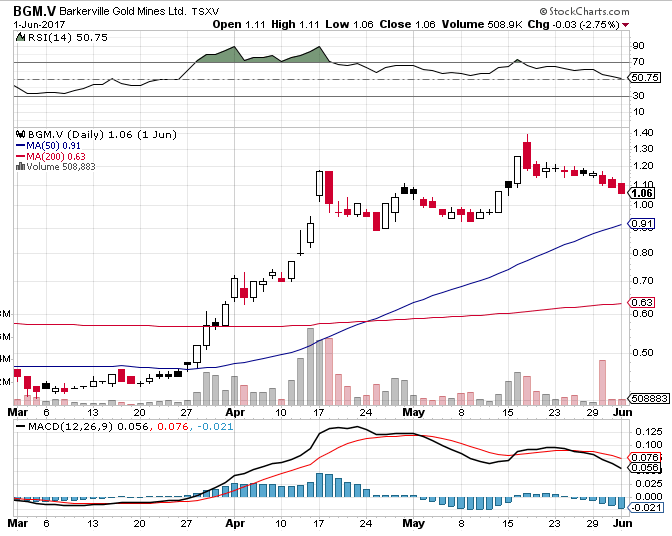672x536 pixels.
Task: Click the BGM.V (Daily) 1.06 (1 Jun) legend
Action: click(x=102, y=135)
